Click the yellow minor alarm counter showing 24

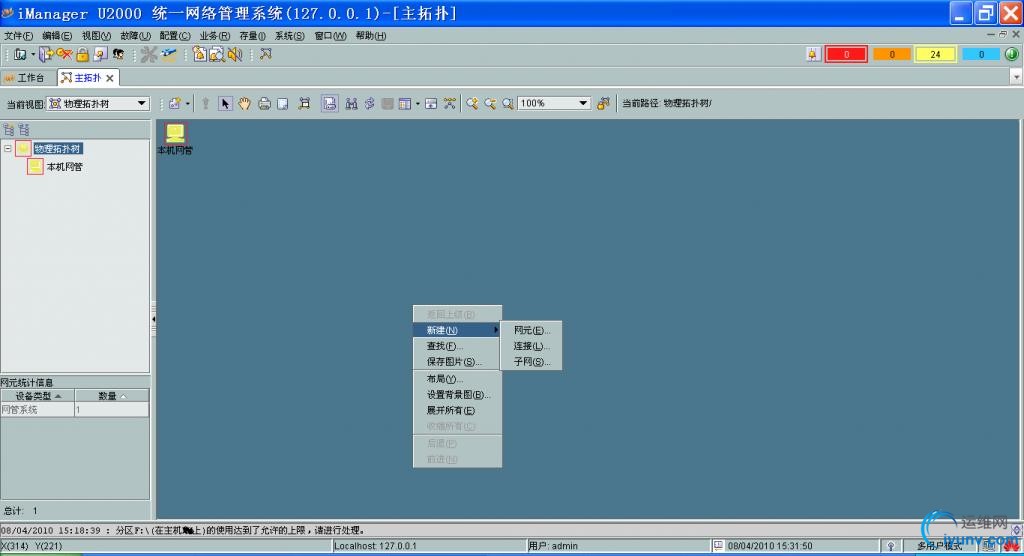click(935, 54)
